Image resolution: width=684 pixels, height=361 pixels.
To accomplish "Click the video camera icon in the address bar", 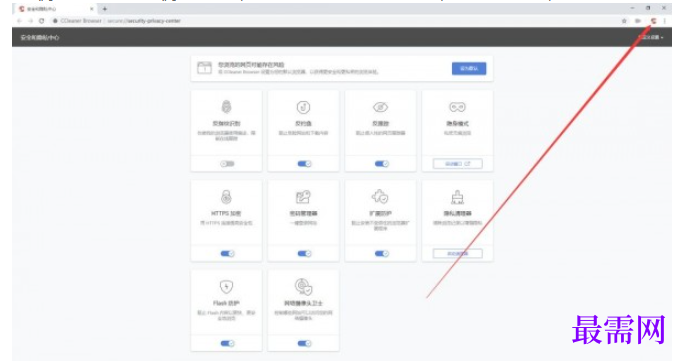I will (x=638, y=20).
